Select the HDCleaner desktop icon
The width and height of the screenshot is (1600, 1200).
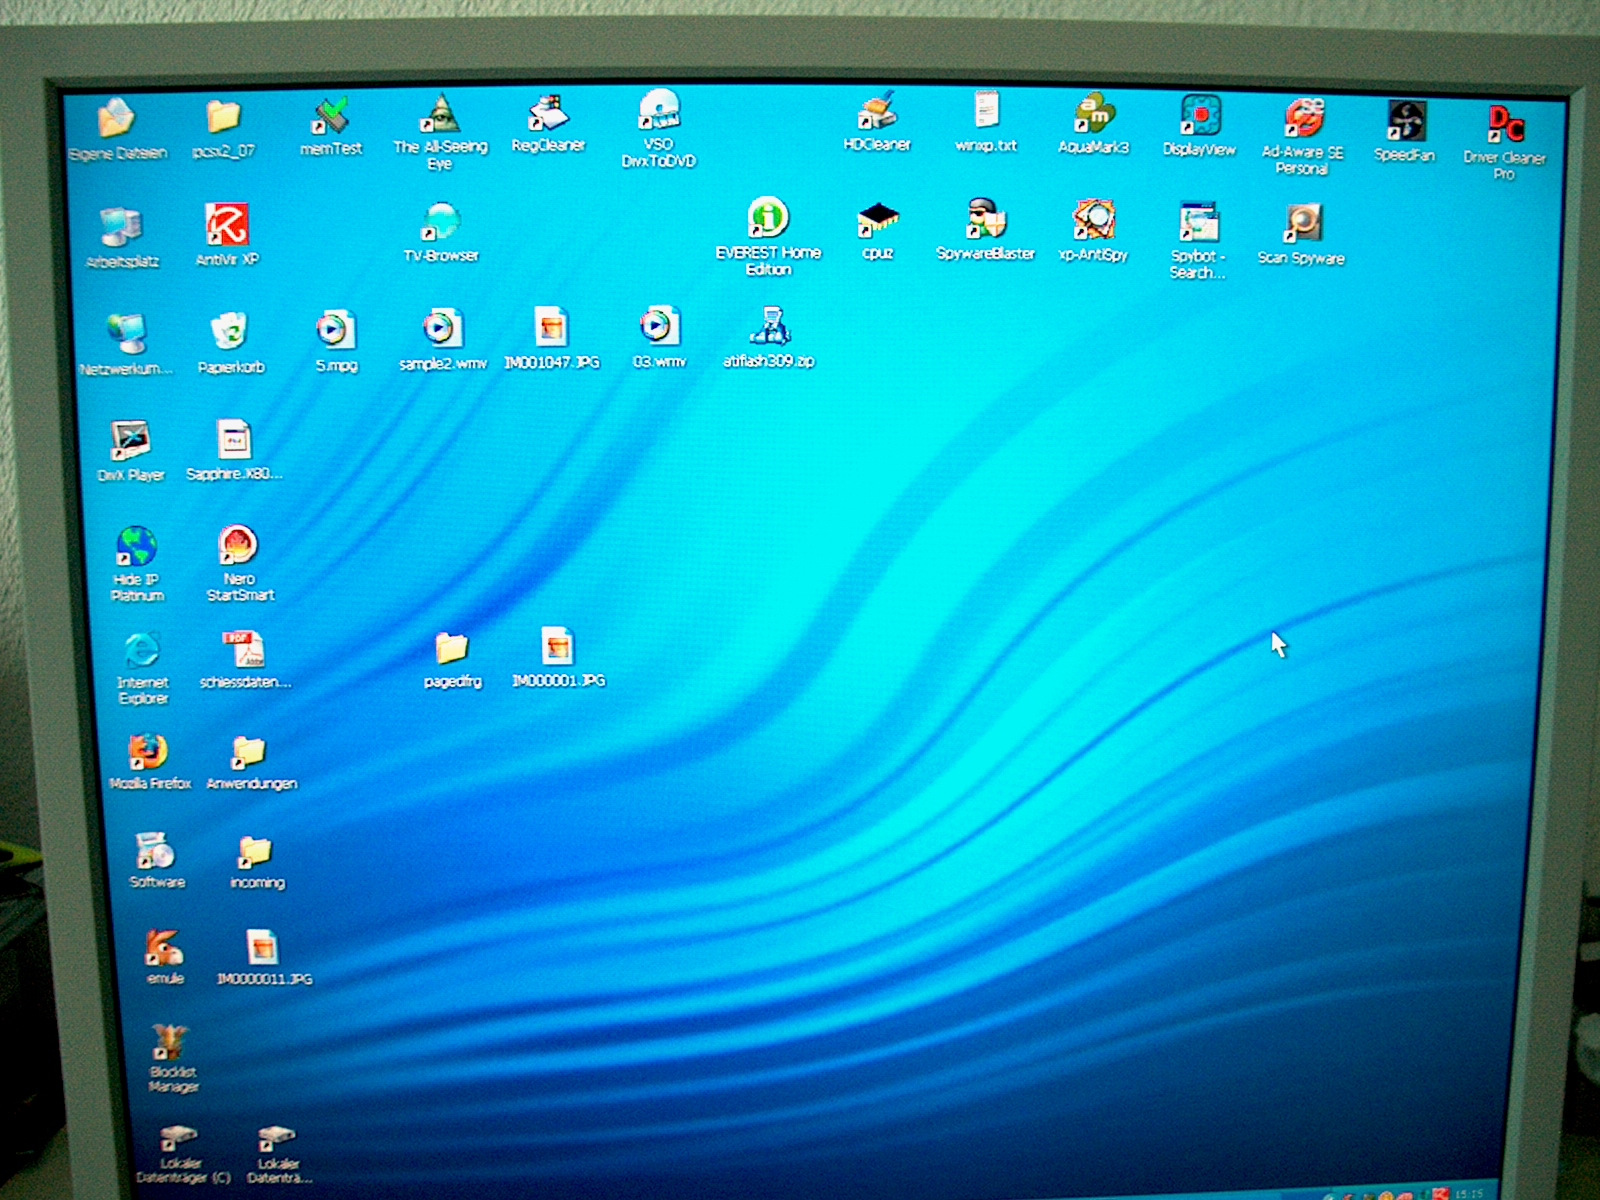click(877, 114)
